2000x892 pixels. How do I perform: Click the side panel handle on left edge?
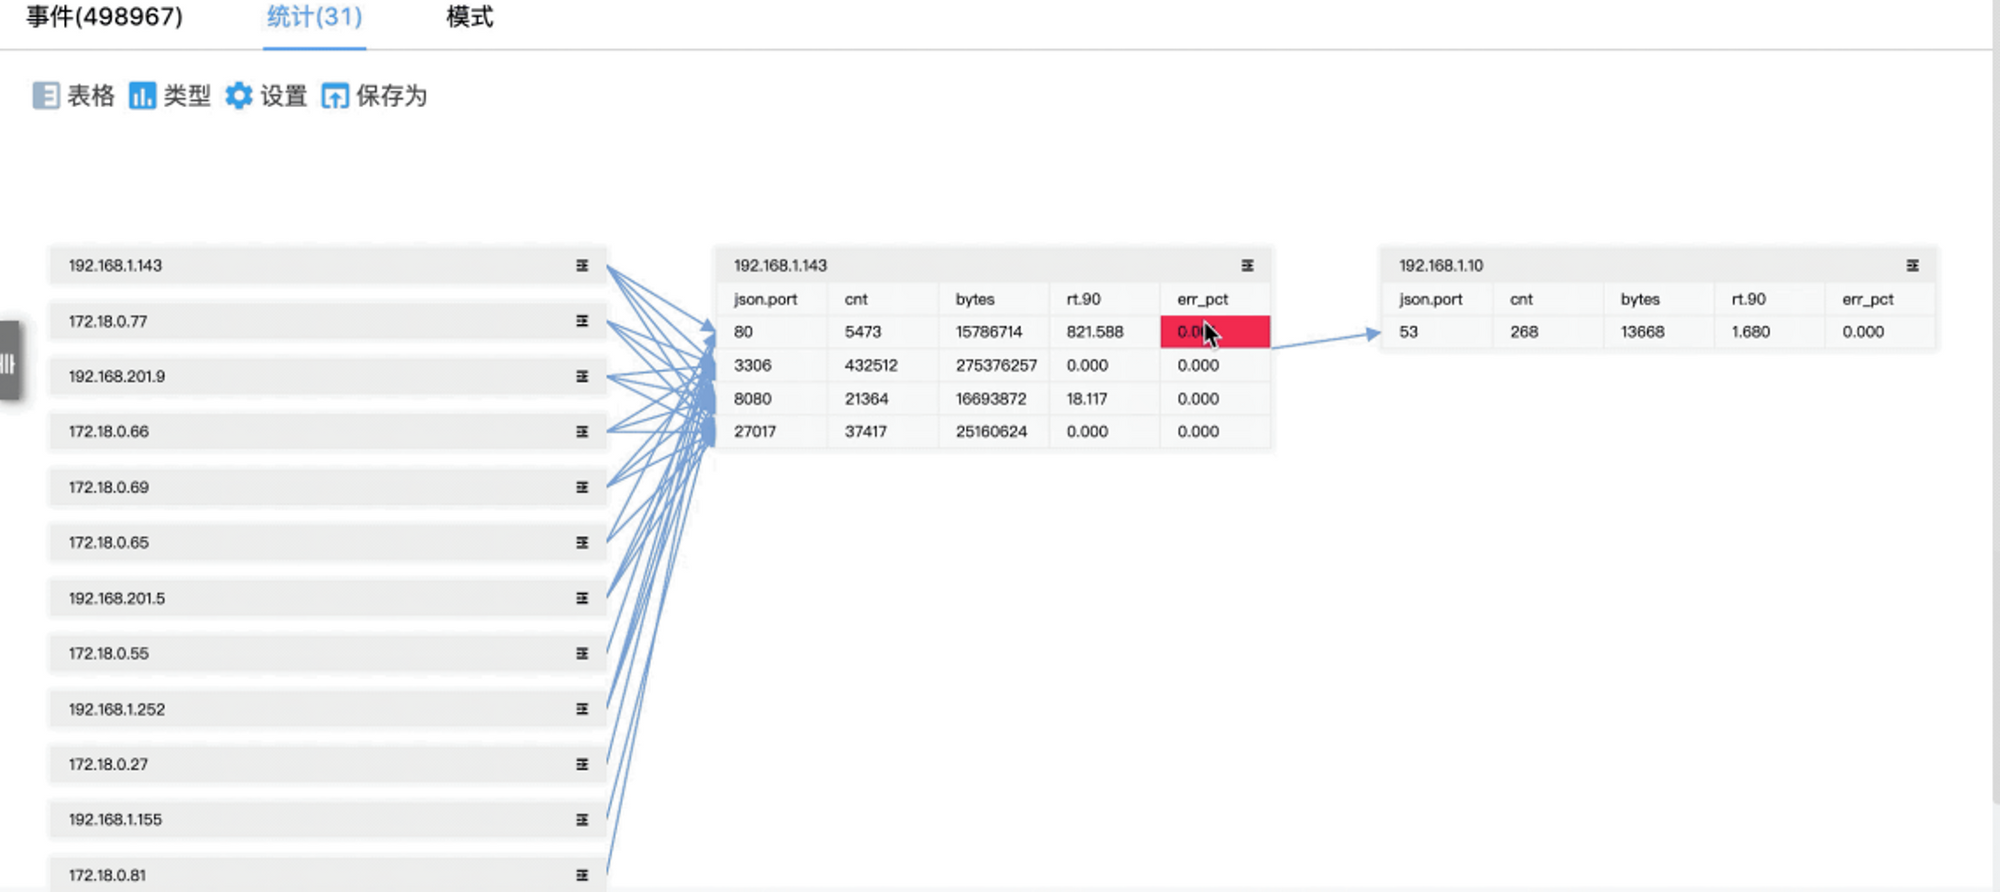point(9,361)
